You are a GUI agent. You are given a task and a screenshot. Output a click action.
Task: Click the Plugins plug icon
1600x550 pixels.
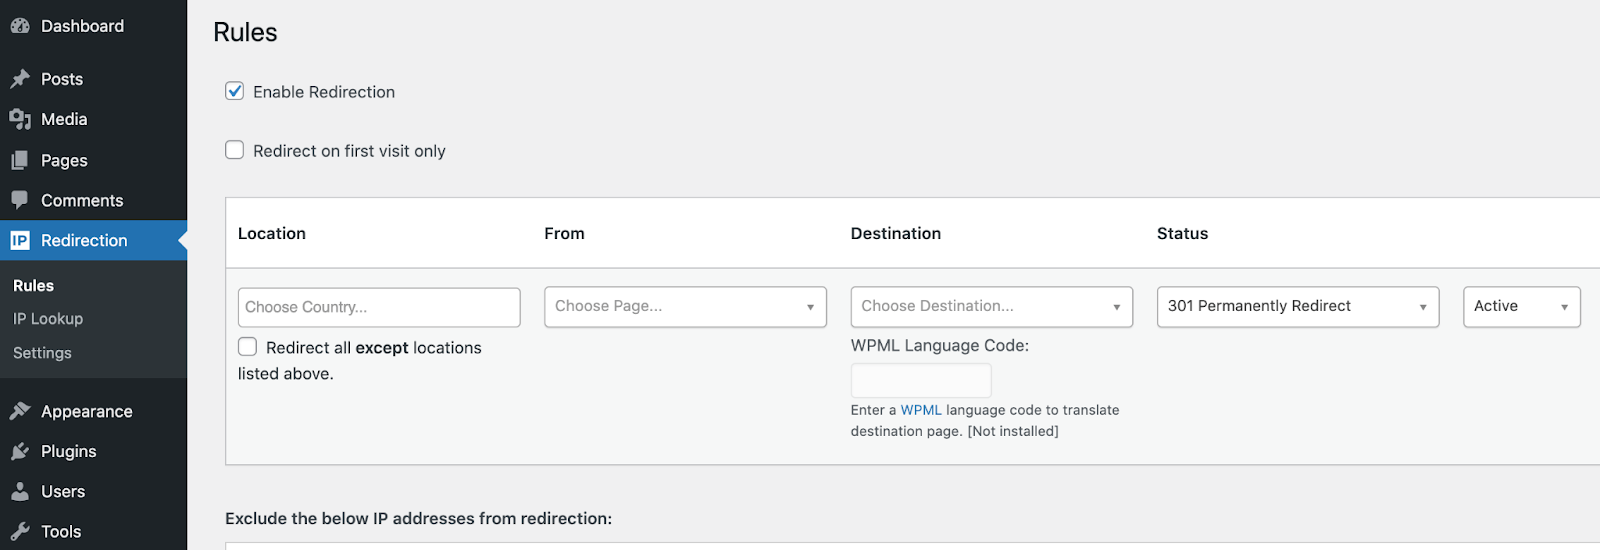[20, 451]
